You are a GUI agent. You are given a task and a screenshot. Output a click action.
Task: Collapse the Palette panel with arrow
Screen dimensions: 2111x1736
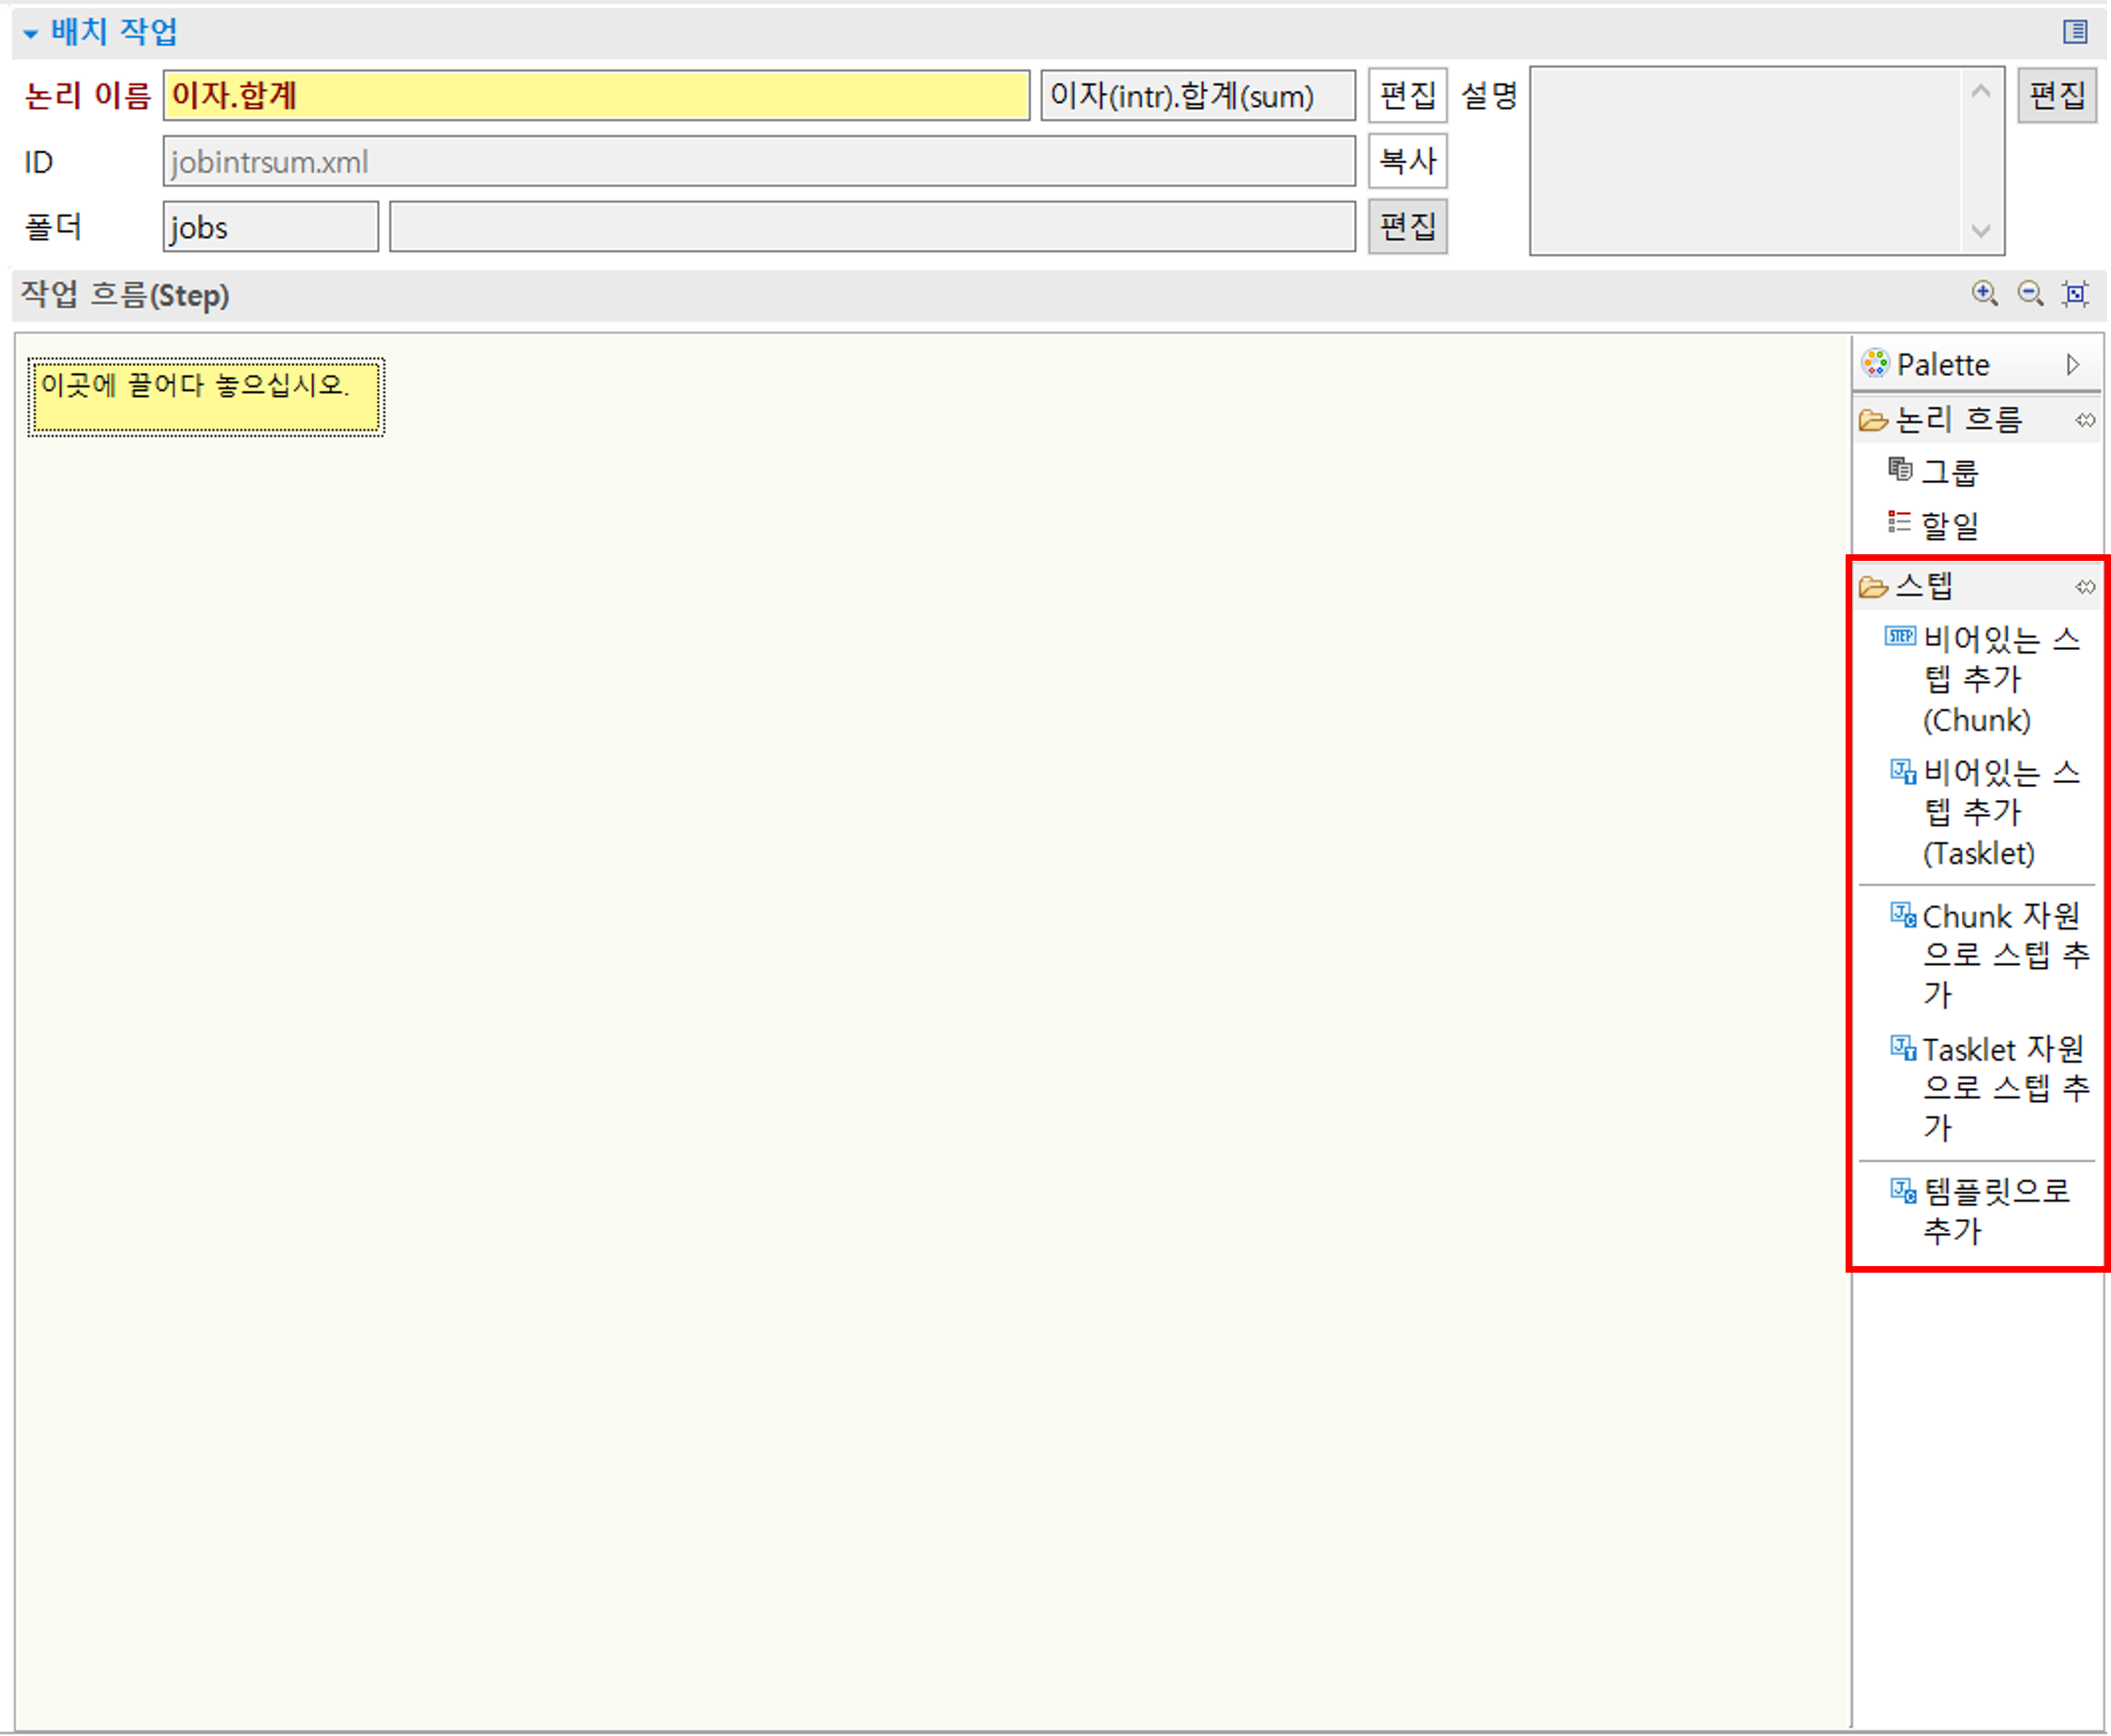coord(2073,364)
